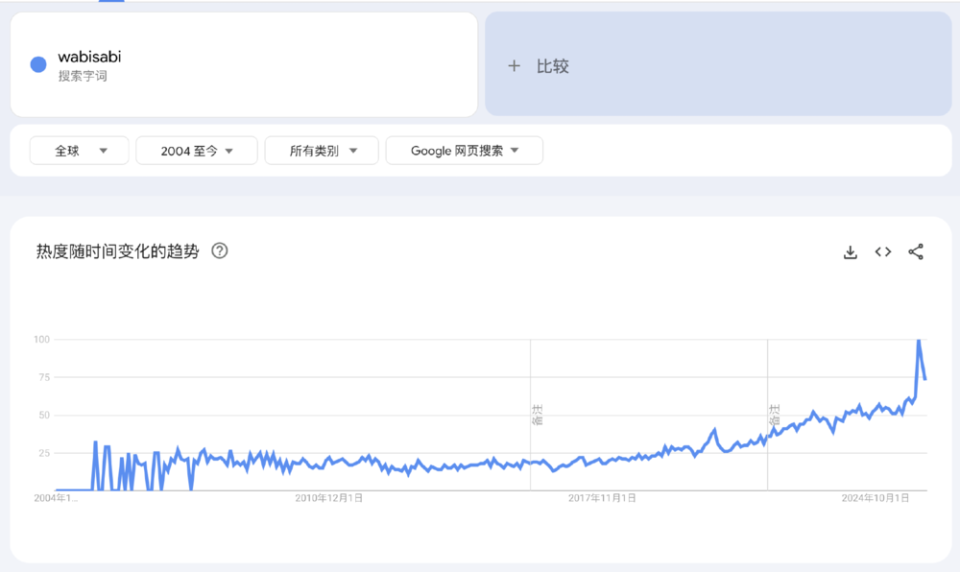
Task: Download the trend data as CSV
Action: [850, 252]
